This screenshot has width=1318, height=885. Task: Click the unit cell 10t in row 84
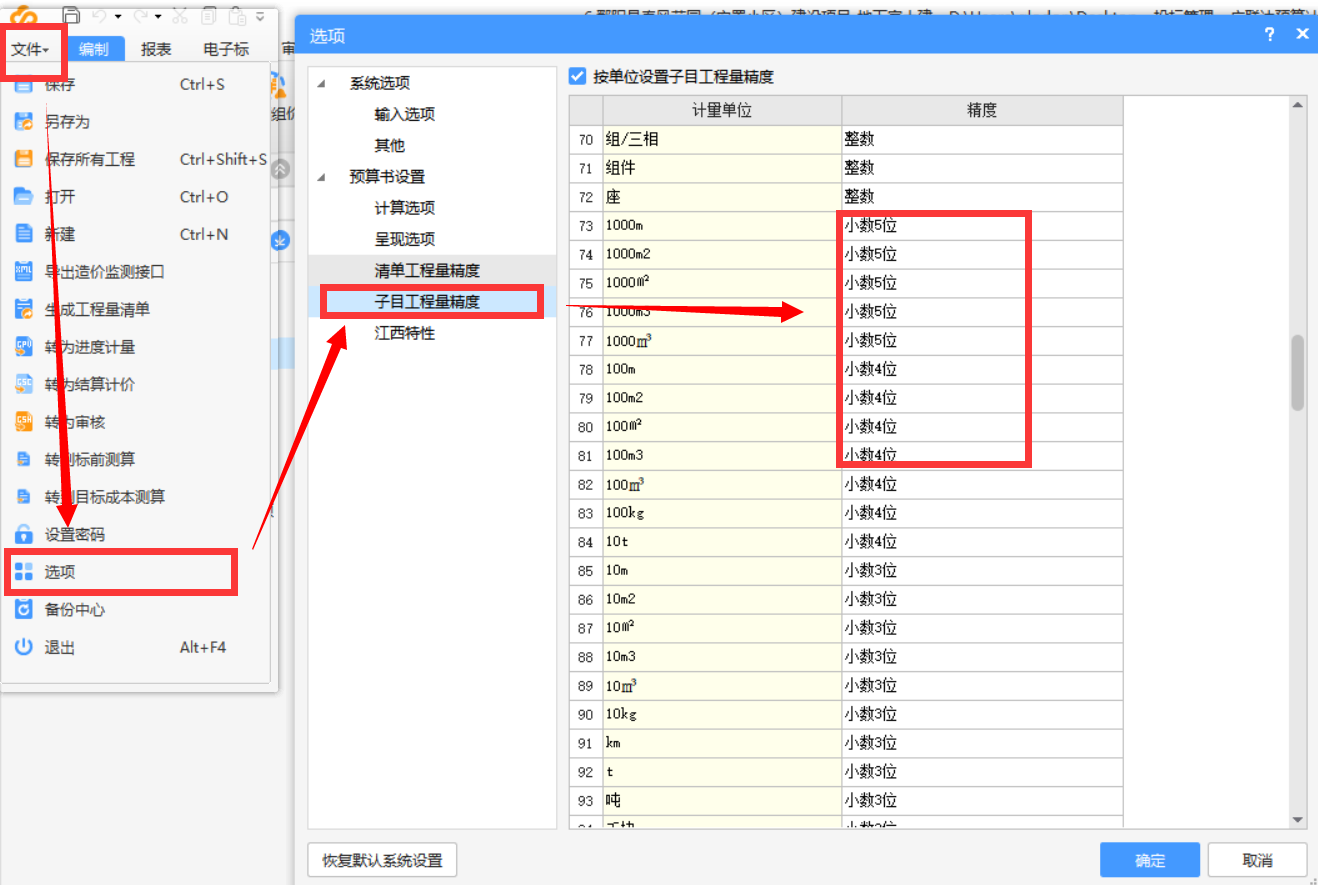721,542
